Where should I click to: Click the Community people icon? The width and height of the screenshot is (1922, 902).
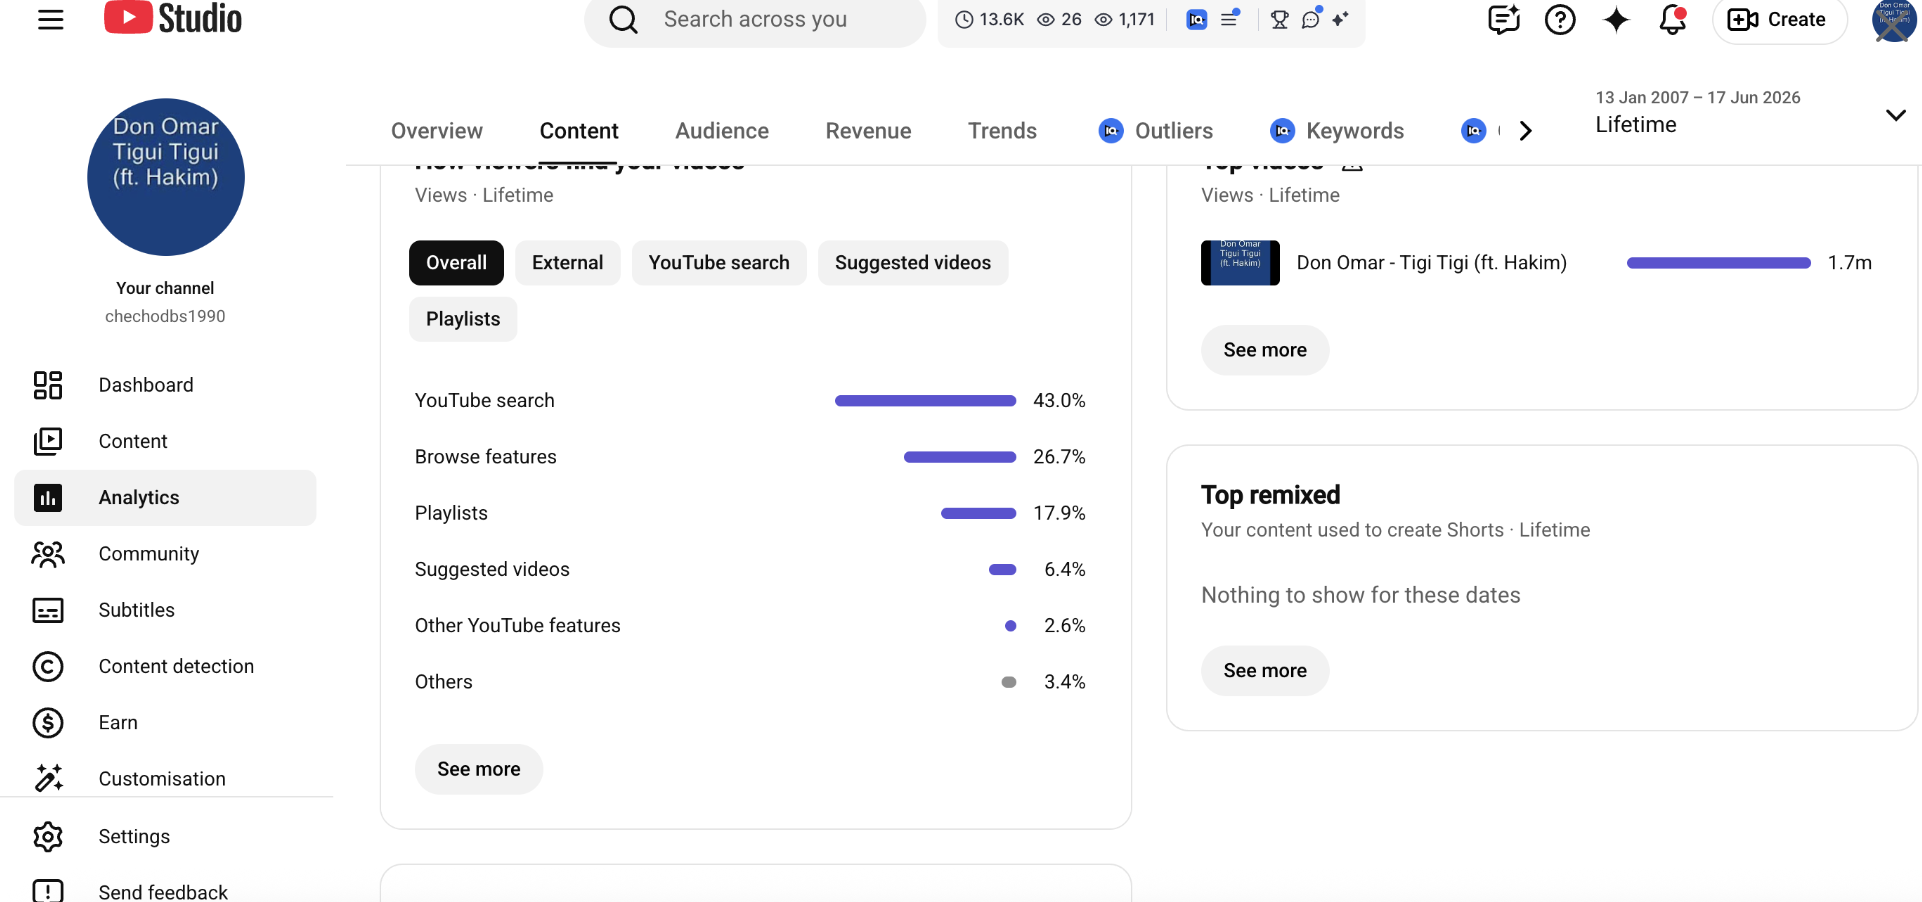[x=48, y=554]
